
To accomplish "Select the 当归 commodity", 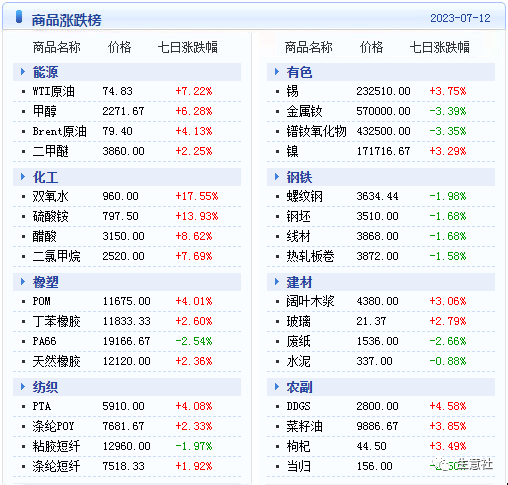I will 298,466.
